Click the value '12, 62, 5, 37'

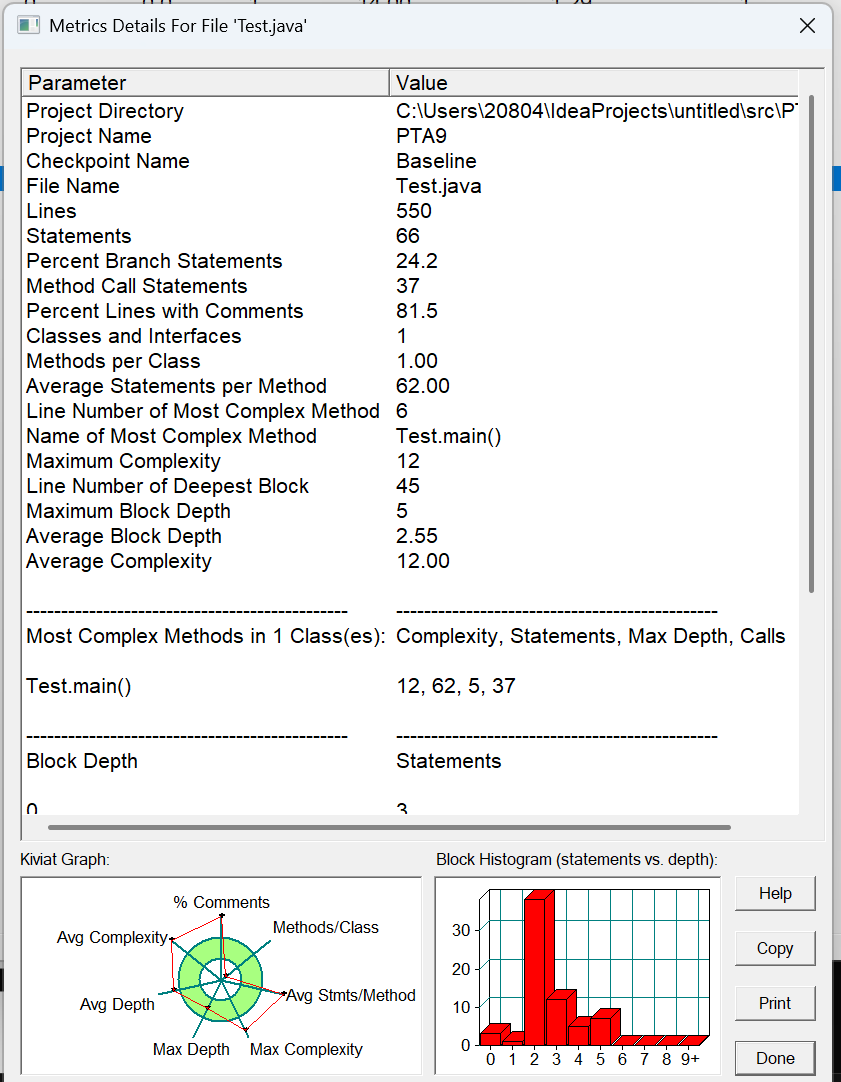pos(455,686)
